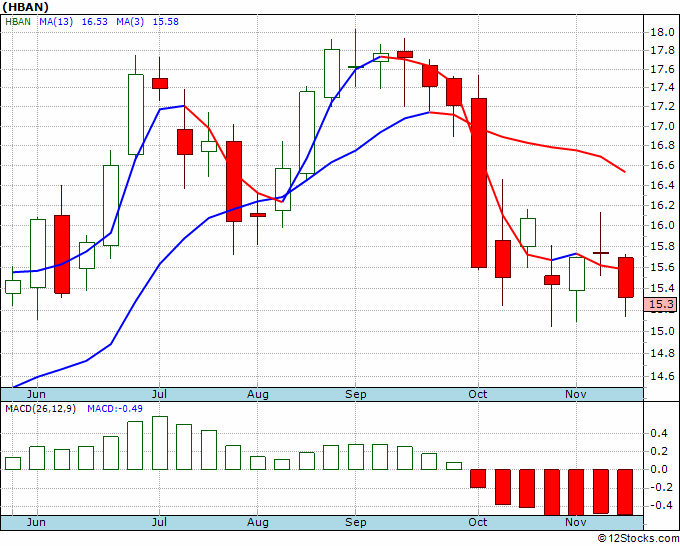Viewport: 680px width, 546px height.
Task: Click the 16.53 moving average value
Action: click(95, 22)
